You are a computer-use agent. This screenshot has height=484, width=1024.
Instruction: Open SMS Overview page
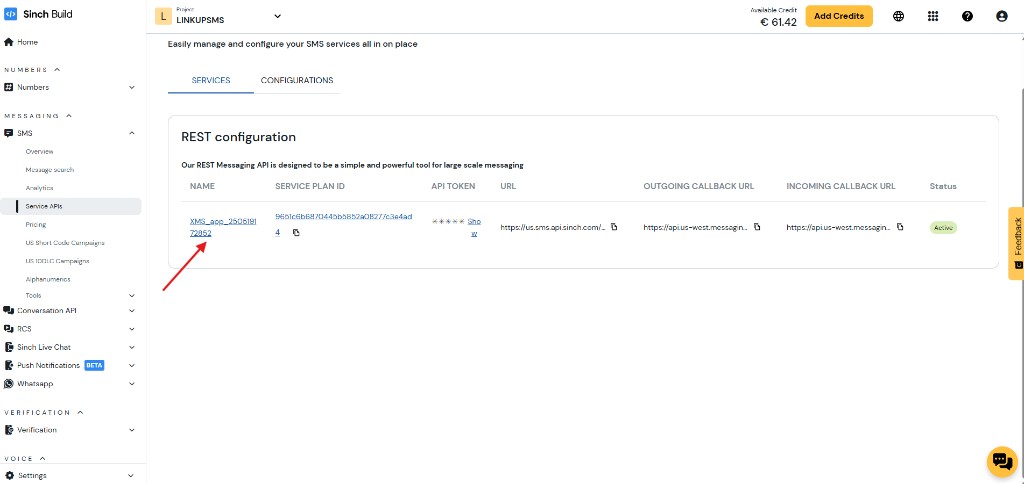(x=39, y=152)
